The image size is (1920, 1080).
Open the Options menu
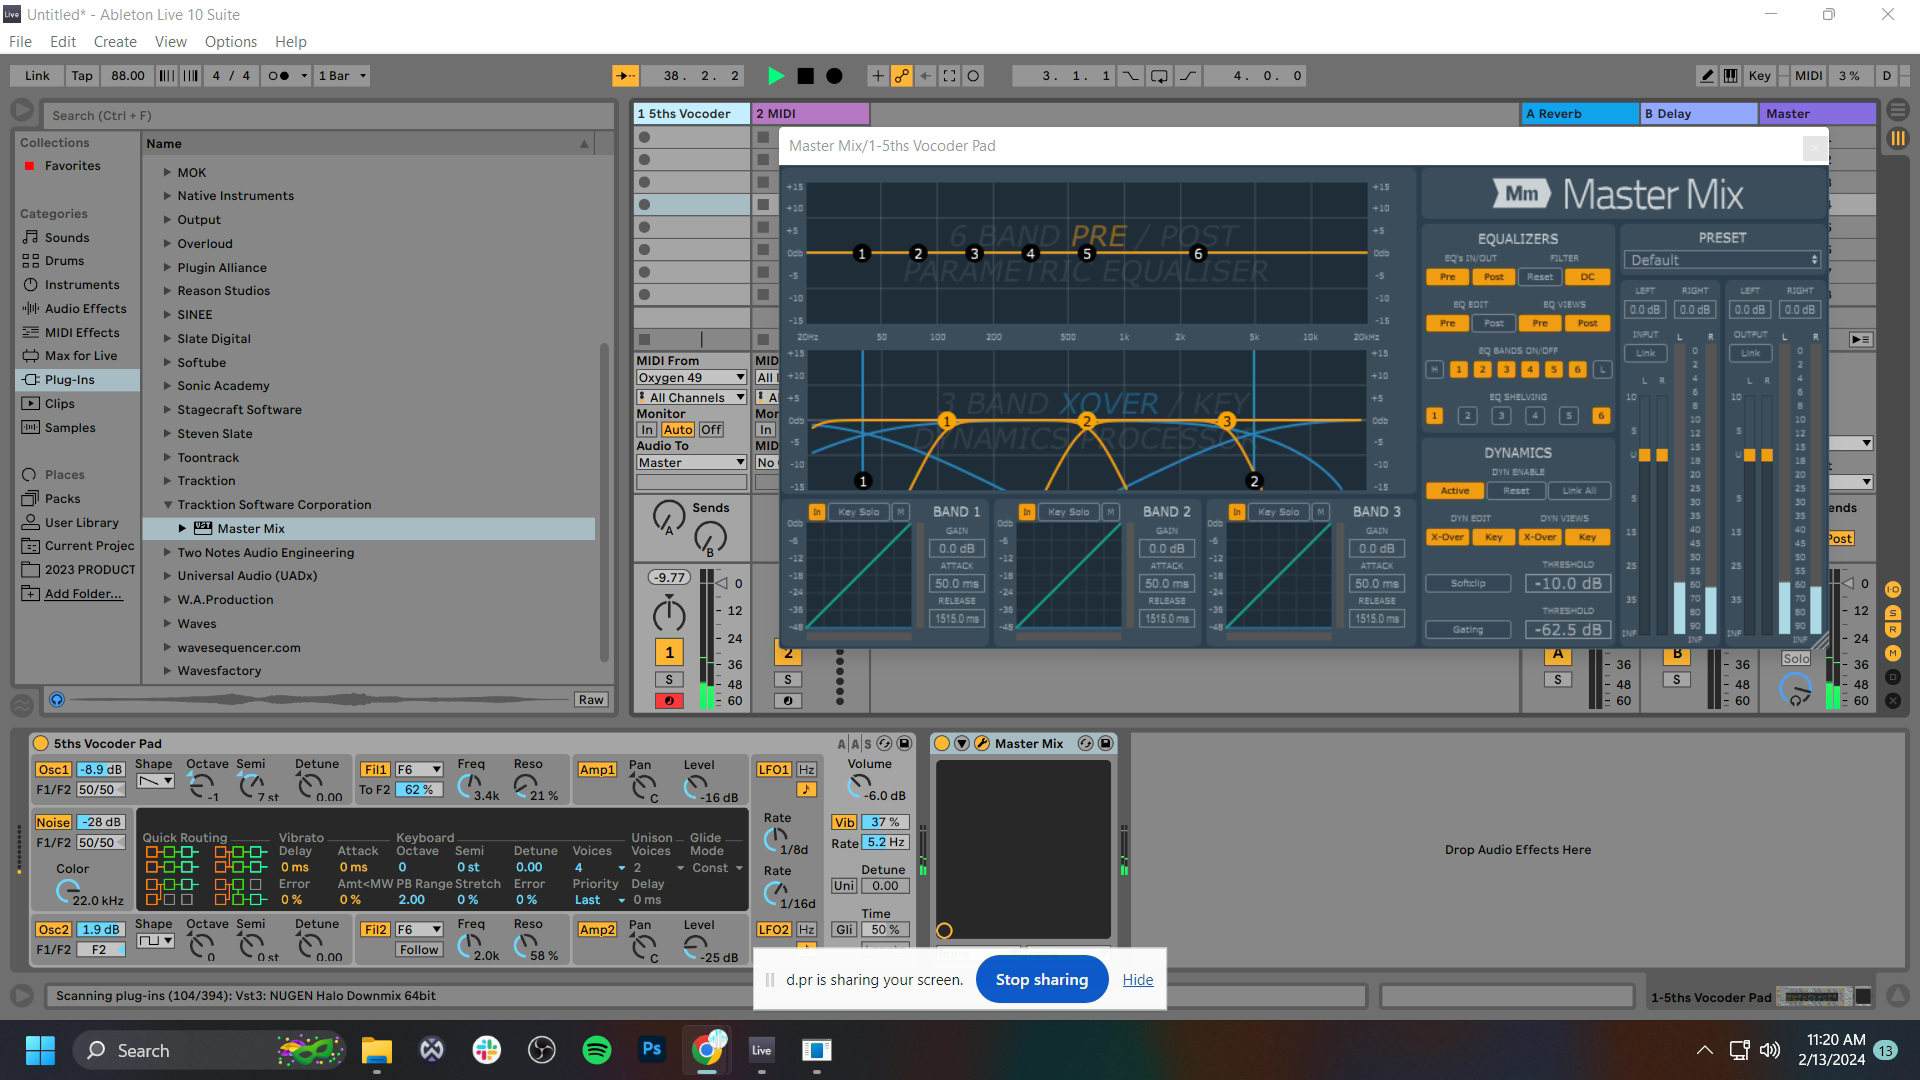230,42
